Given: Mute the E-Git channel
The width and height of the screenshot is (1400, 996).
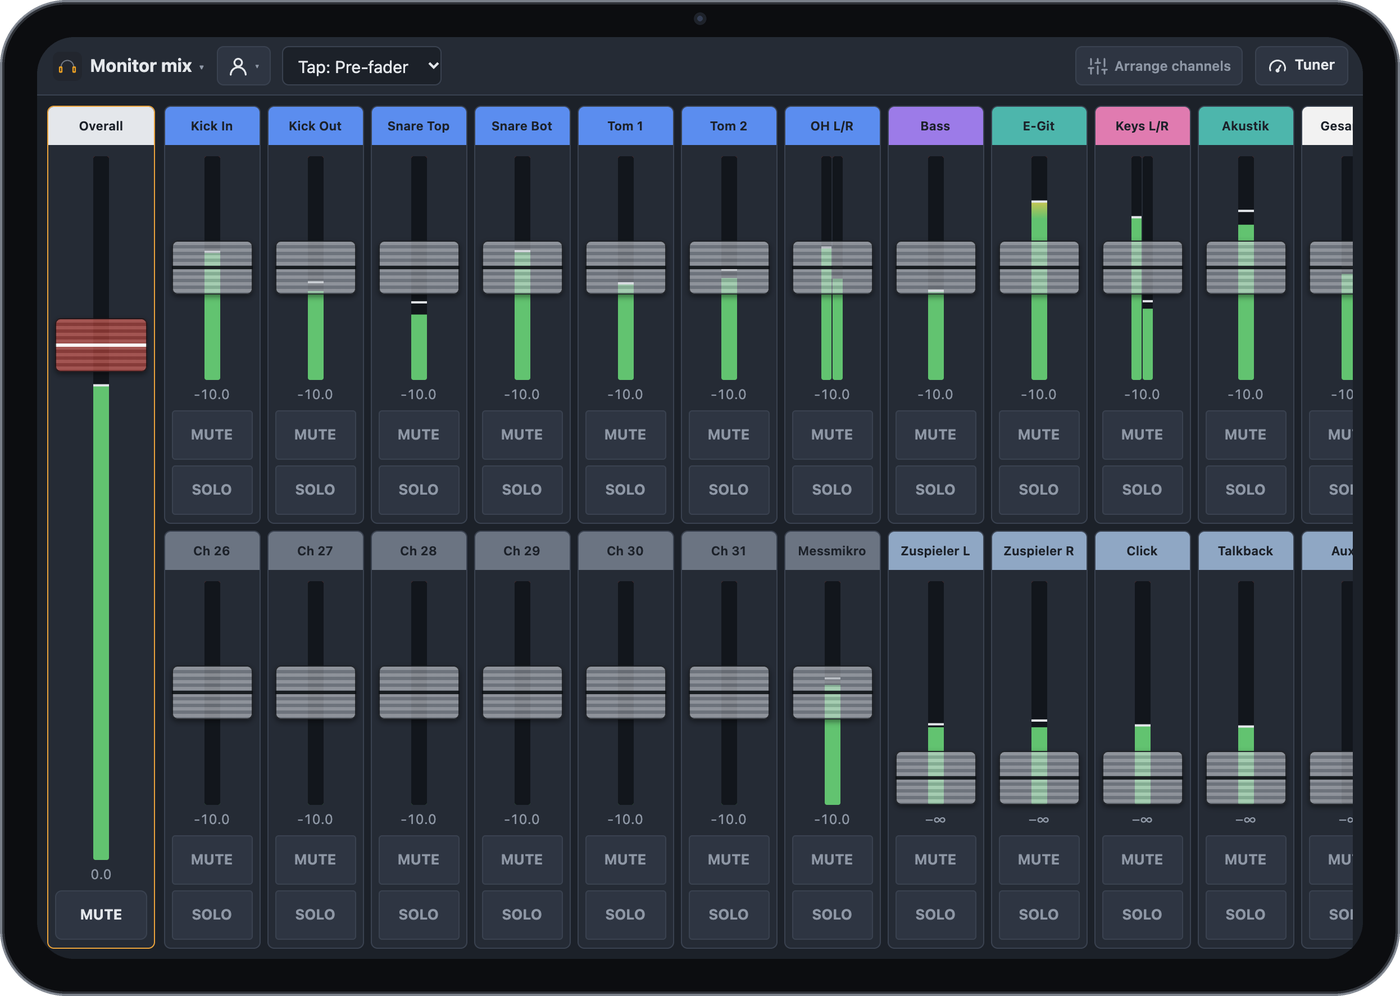Looking at the screenshot, I should tap(1039, 435).
